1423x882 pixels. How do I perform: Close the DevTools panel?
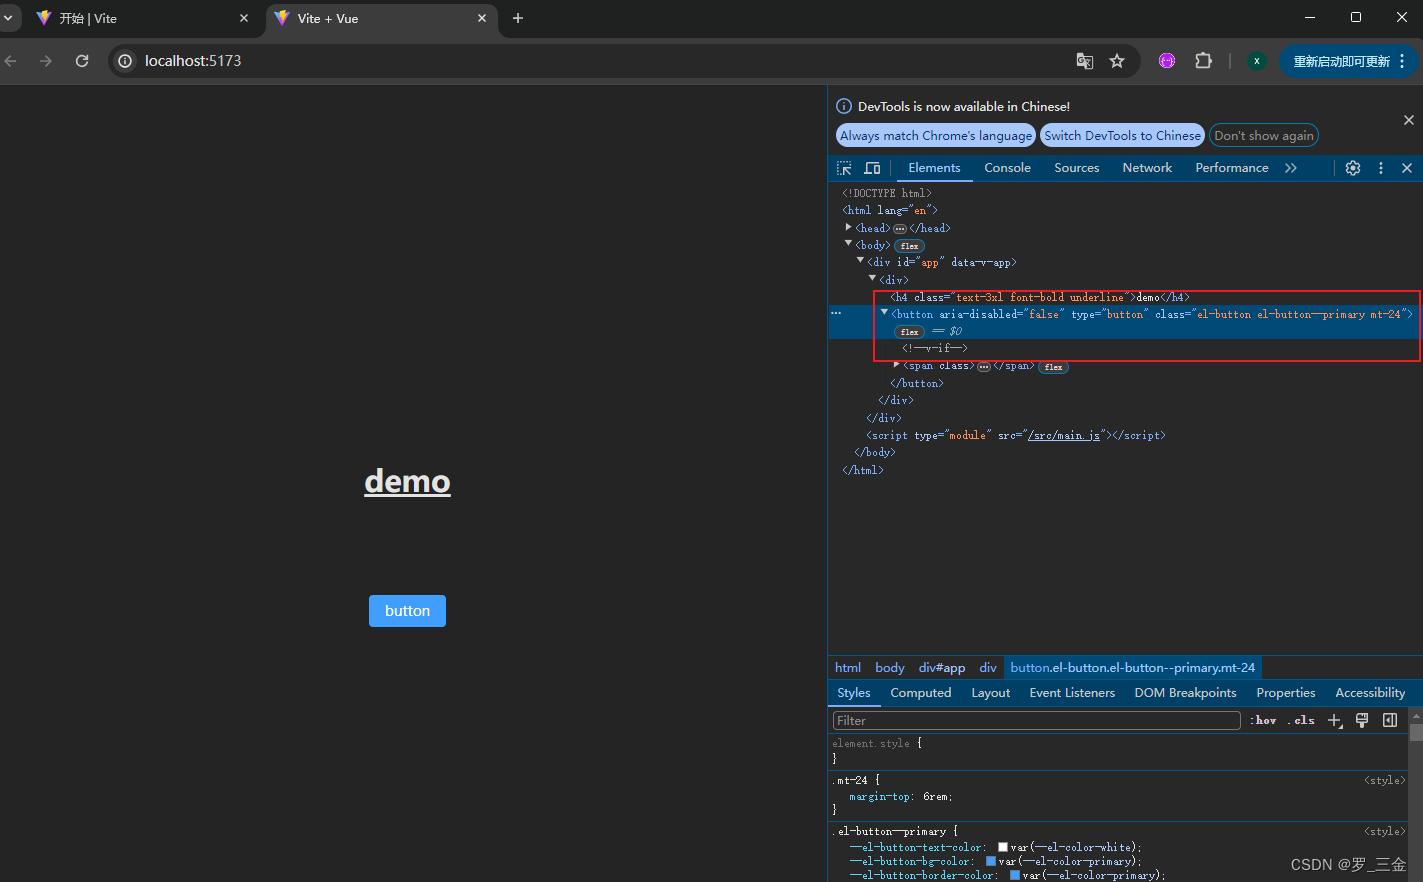tap(1407, 168)
